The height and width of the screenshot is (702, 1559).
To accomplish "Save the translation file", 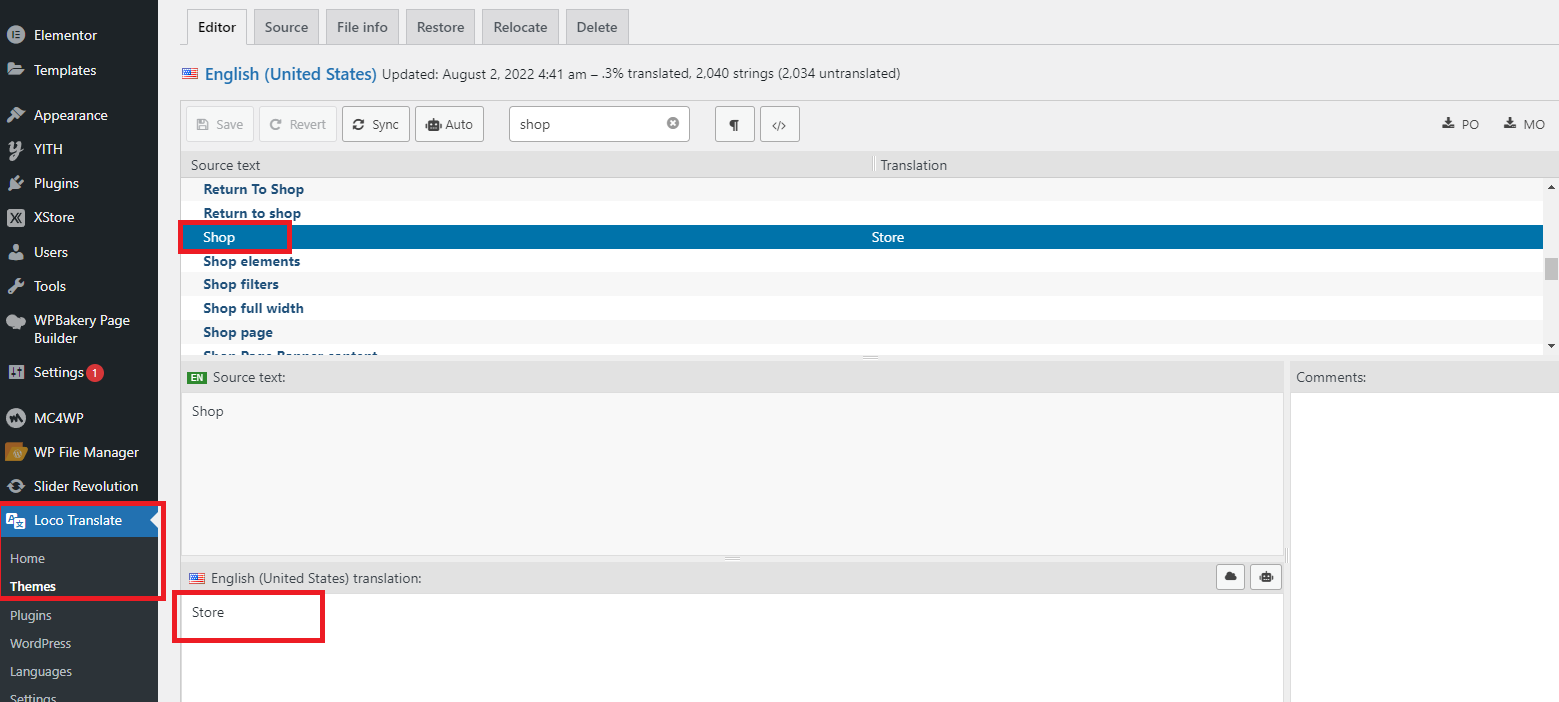I will (x=220, y=124).
